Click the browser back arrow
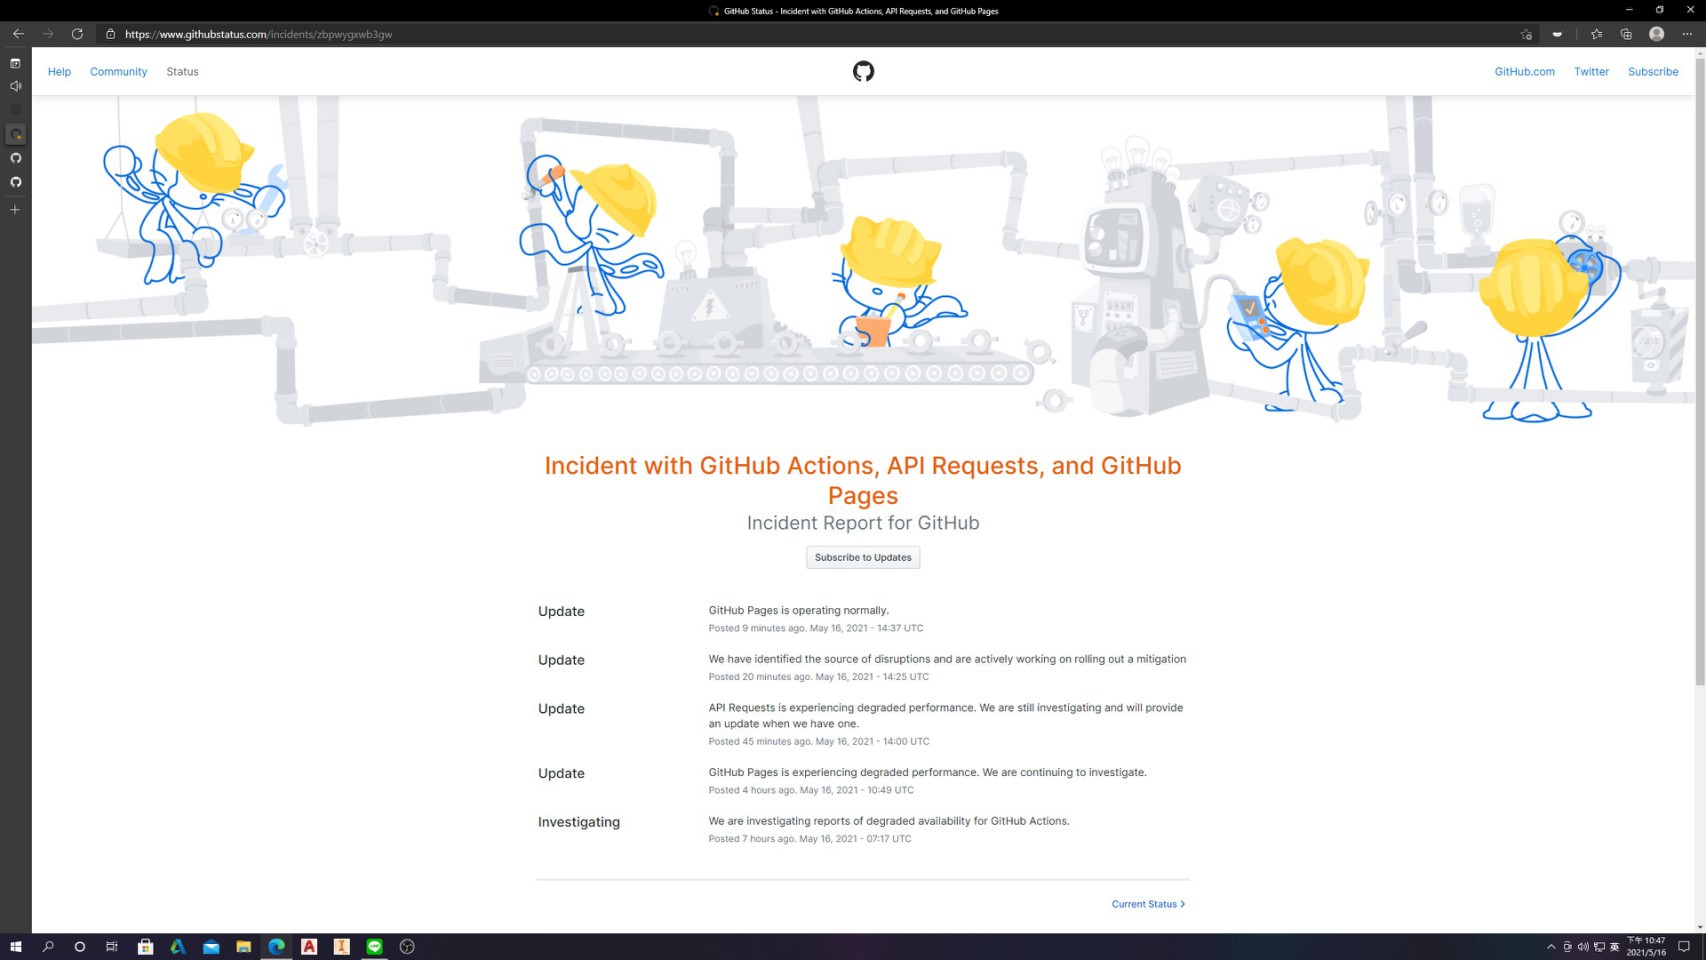Screen dimensions: 1706x960 [18, 34]
